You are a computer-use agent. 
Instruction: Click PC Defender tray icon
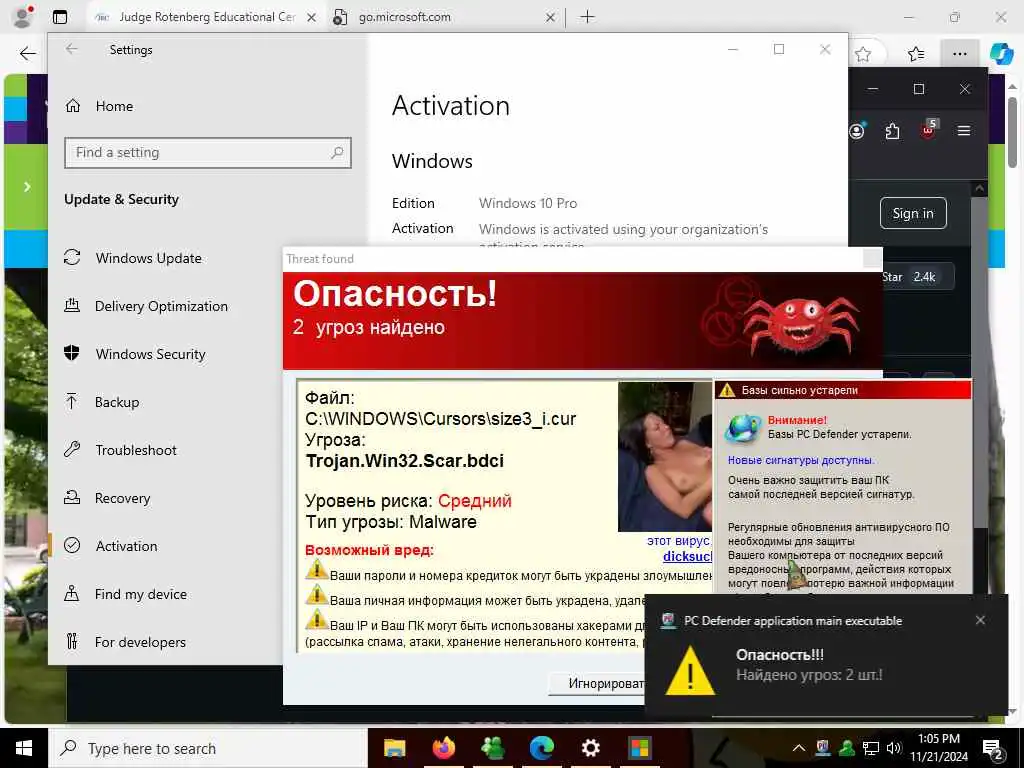point(823,747)
